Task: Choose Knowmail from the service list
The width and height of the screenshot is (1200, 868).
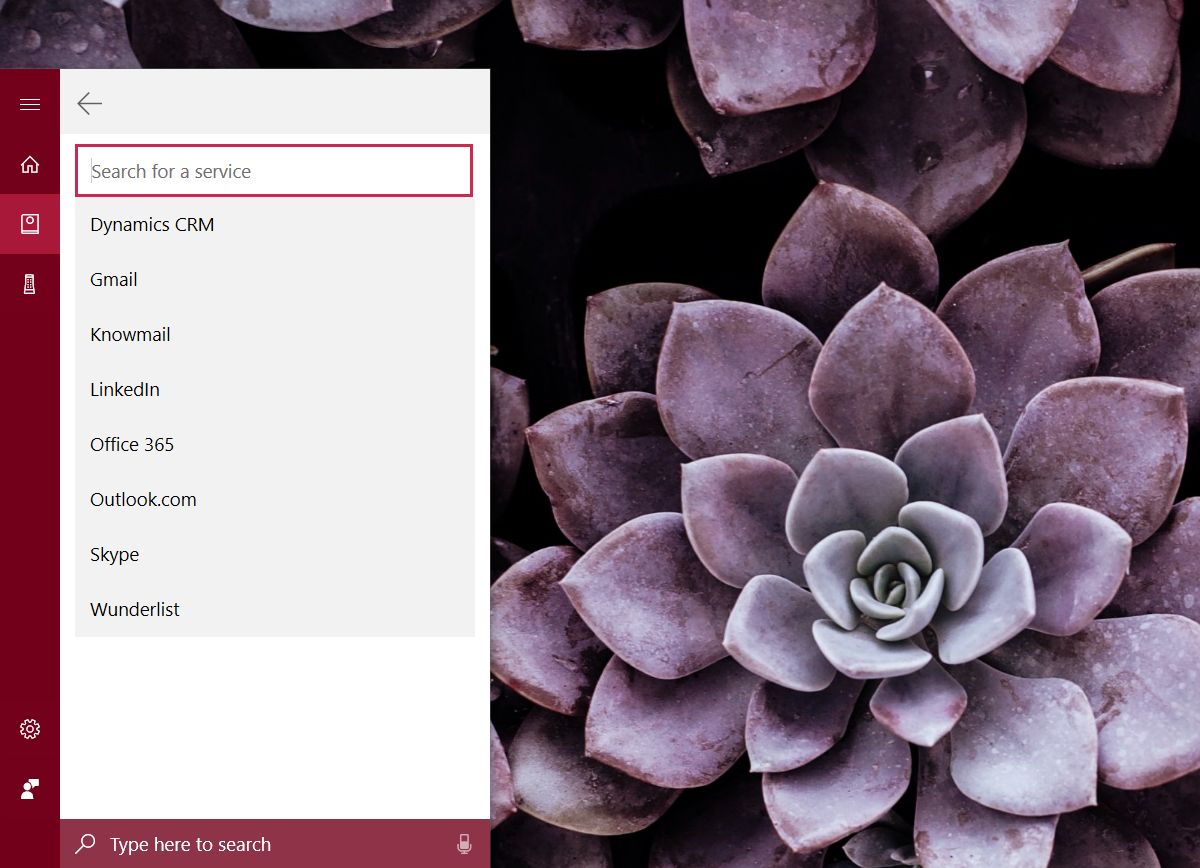Action: (275, 335)
